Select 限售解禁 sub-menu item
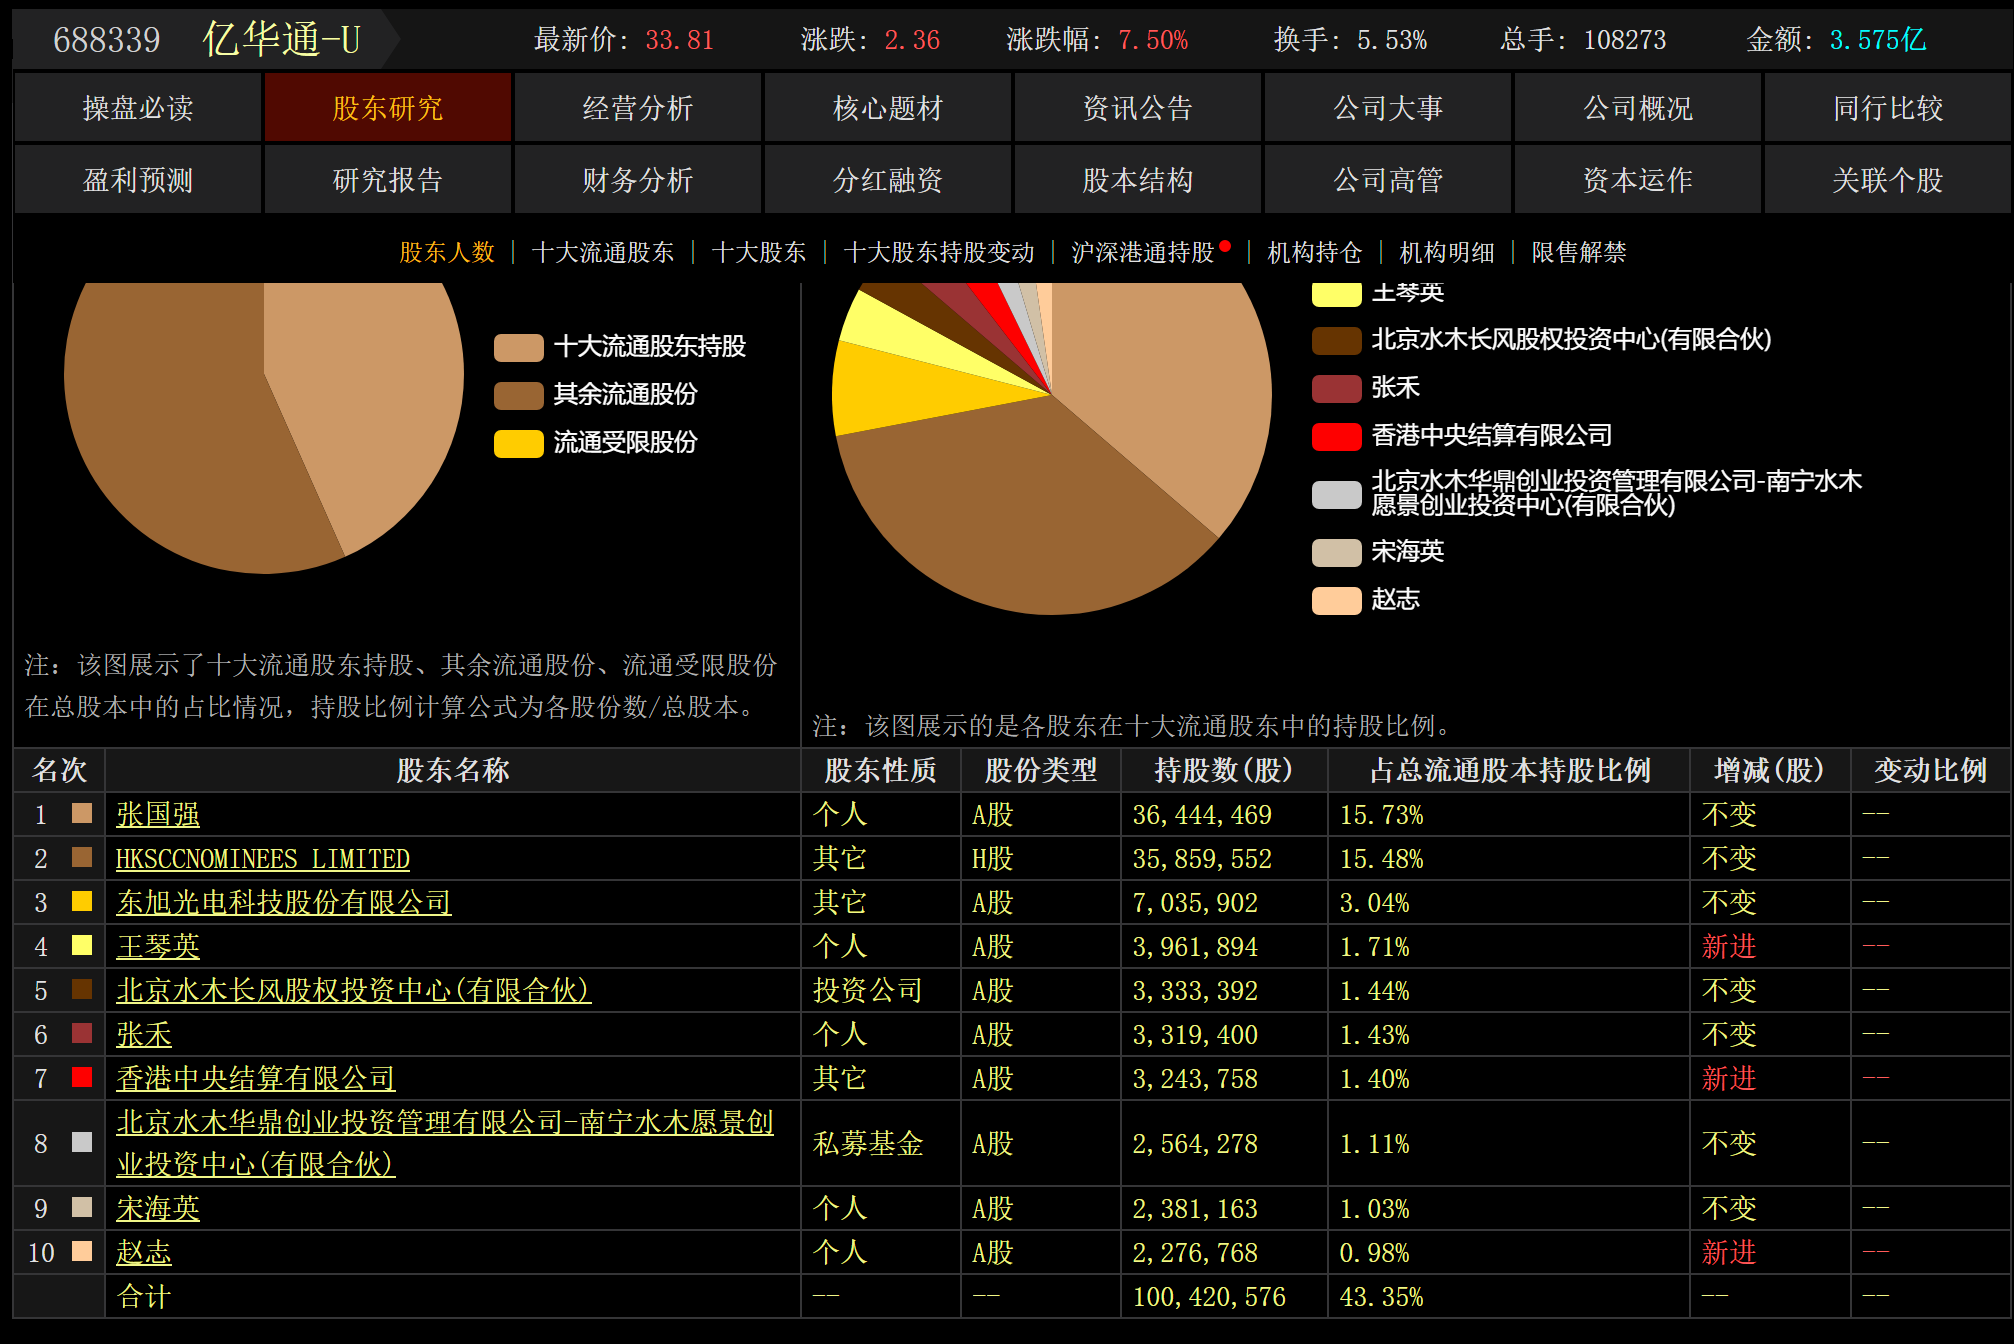The image size is (2014, 1344). coord(1578,252)
